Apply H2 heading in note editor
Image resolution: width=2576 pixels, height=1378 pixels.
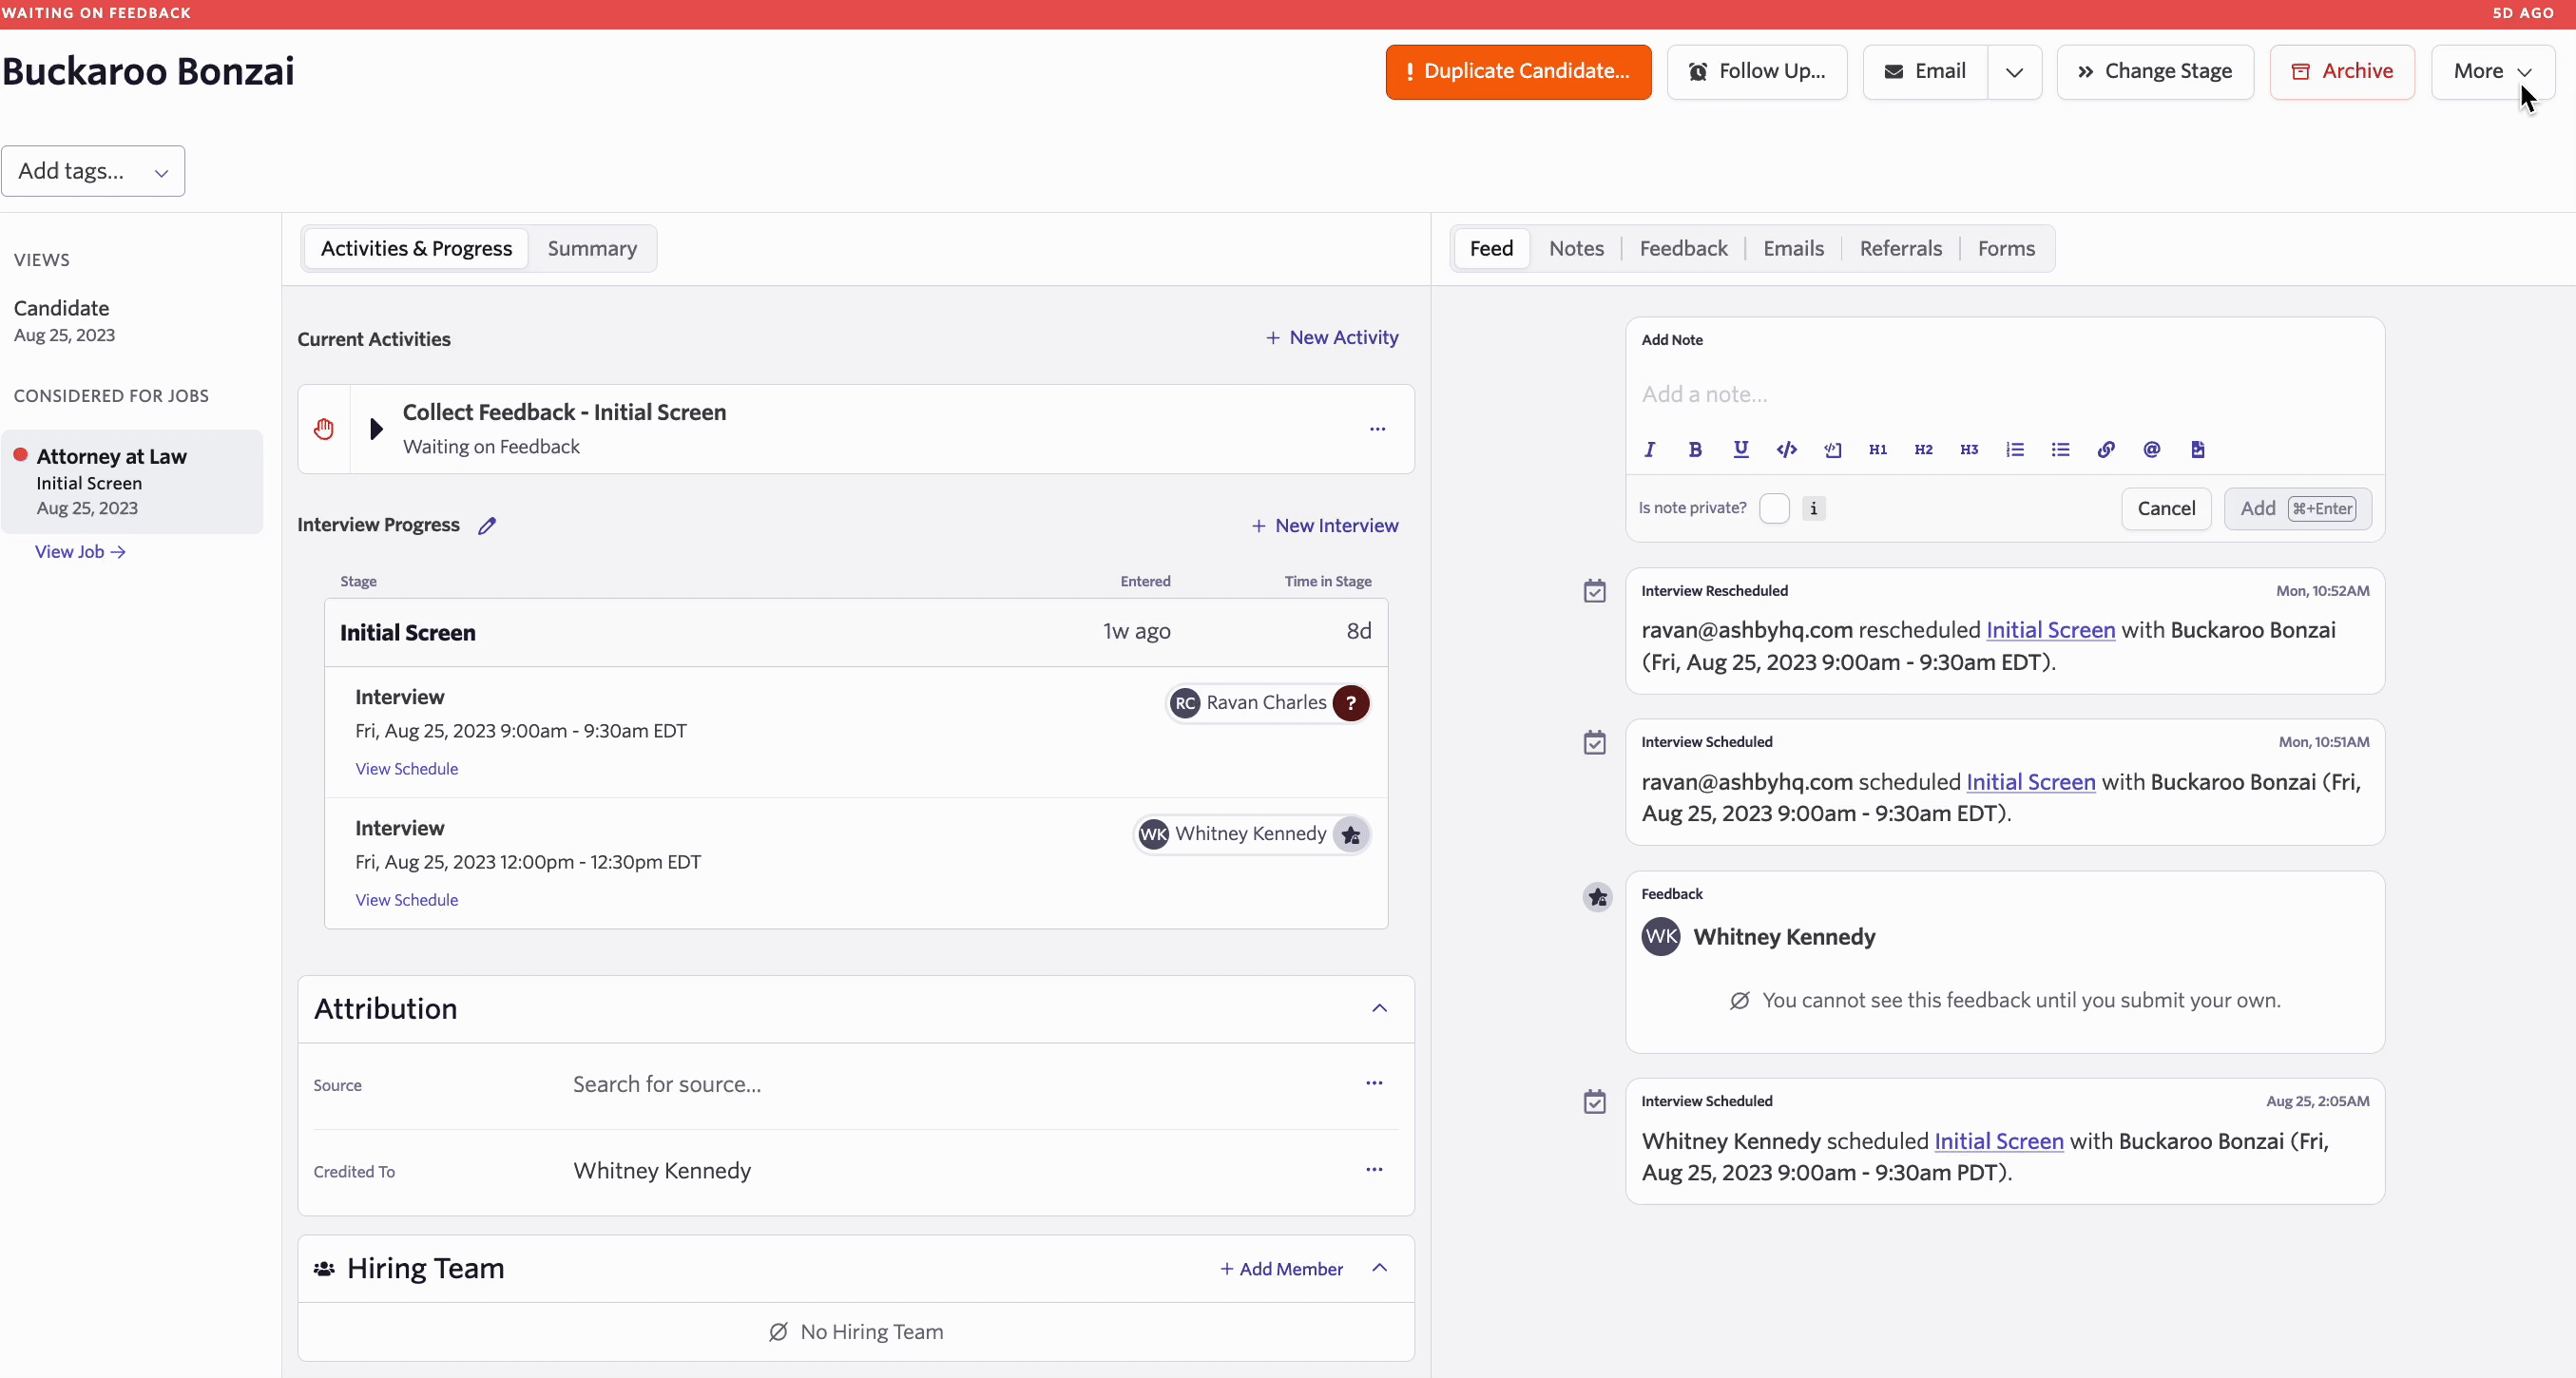[x=1923, y=449]
